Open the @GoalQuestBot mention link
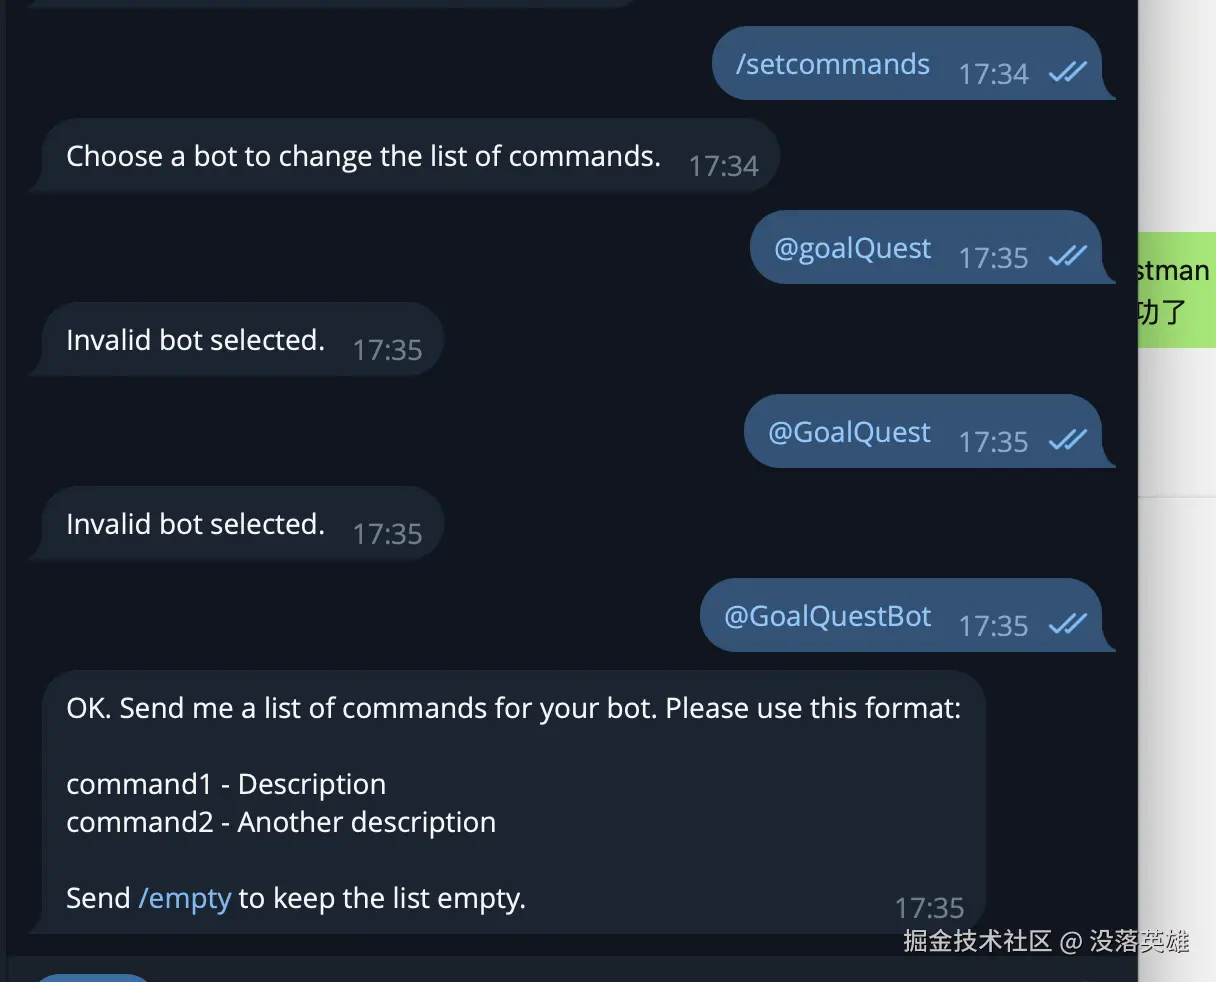Screen dimensions: 1216x982 click(827, 617)
